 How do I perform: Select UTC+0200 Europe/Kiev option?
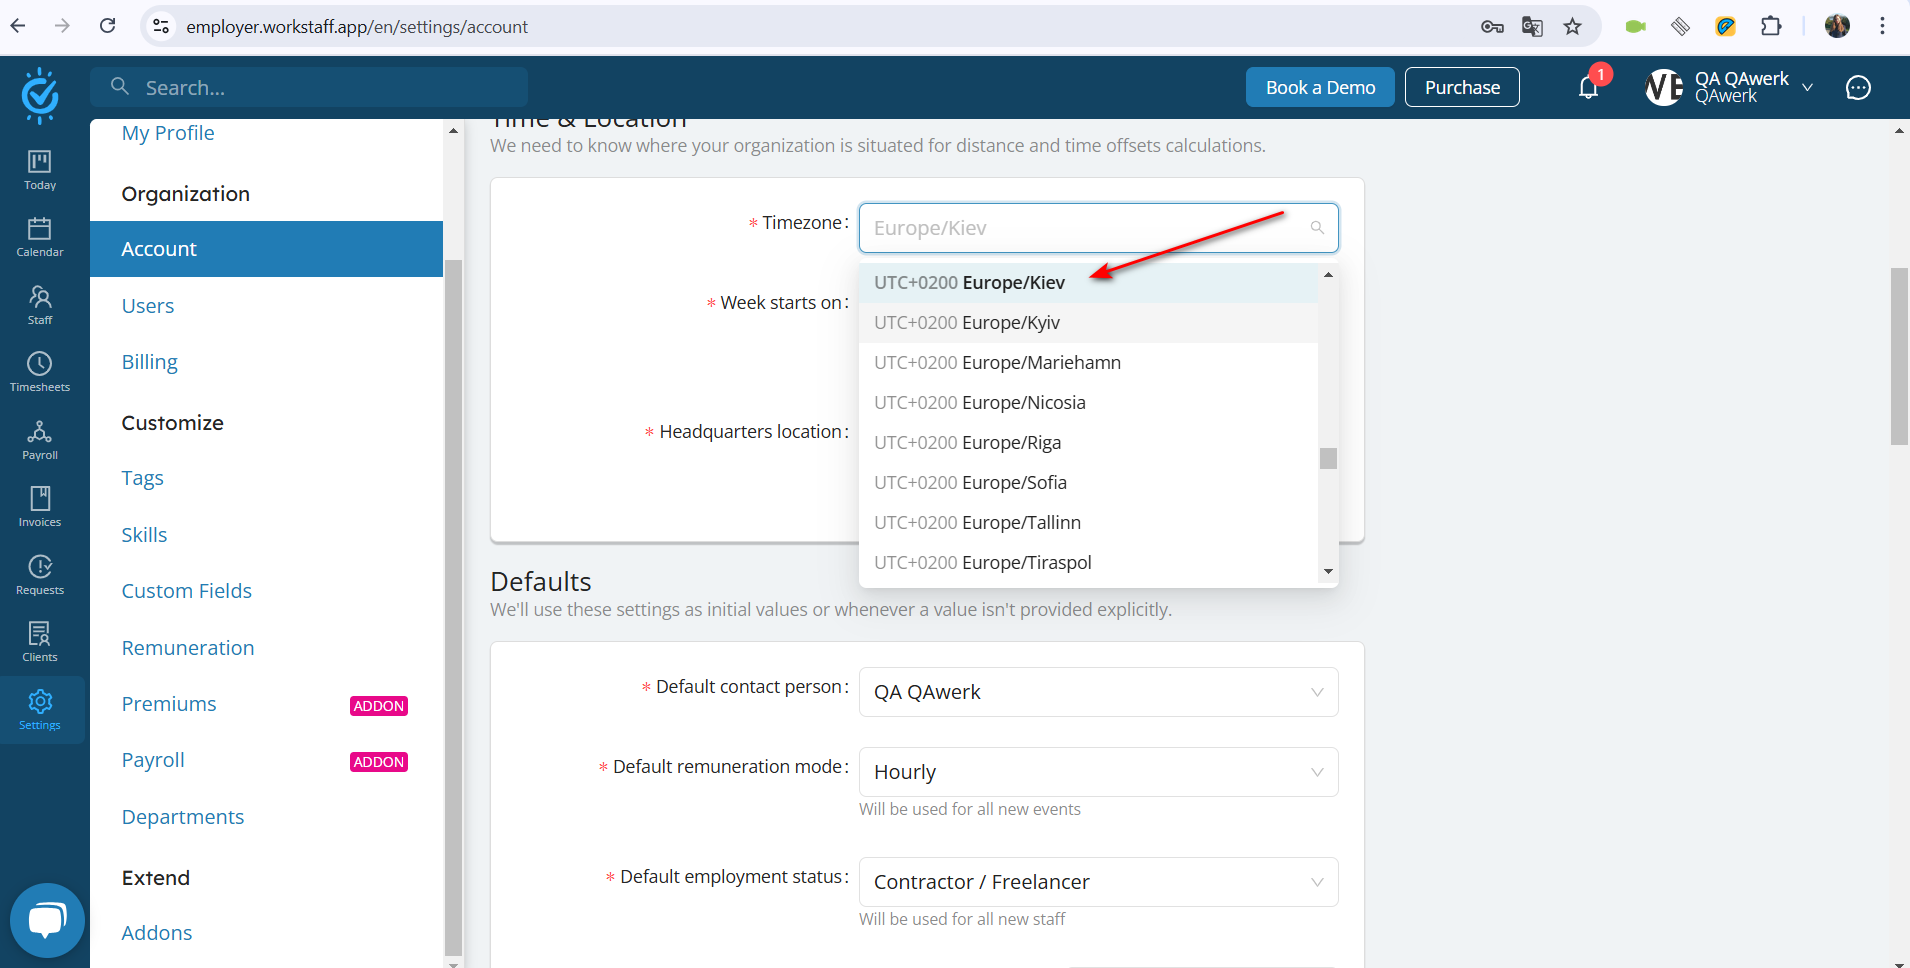tap(1088, 283)
